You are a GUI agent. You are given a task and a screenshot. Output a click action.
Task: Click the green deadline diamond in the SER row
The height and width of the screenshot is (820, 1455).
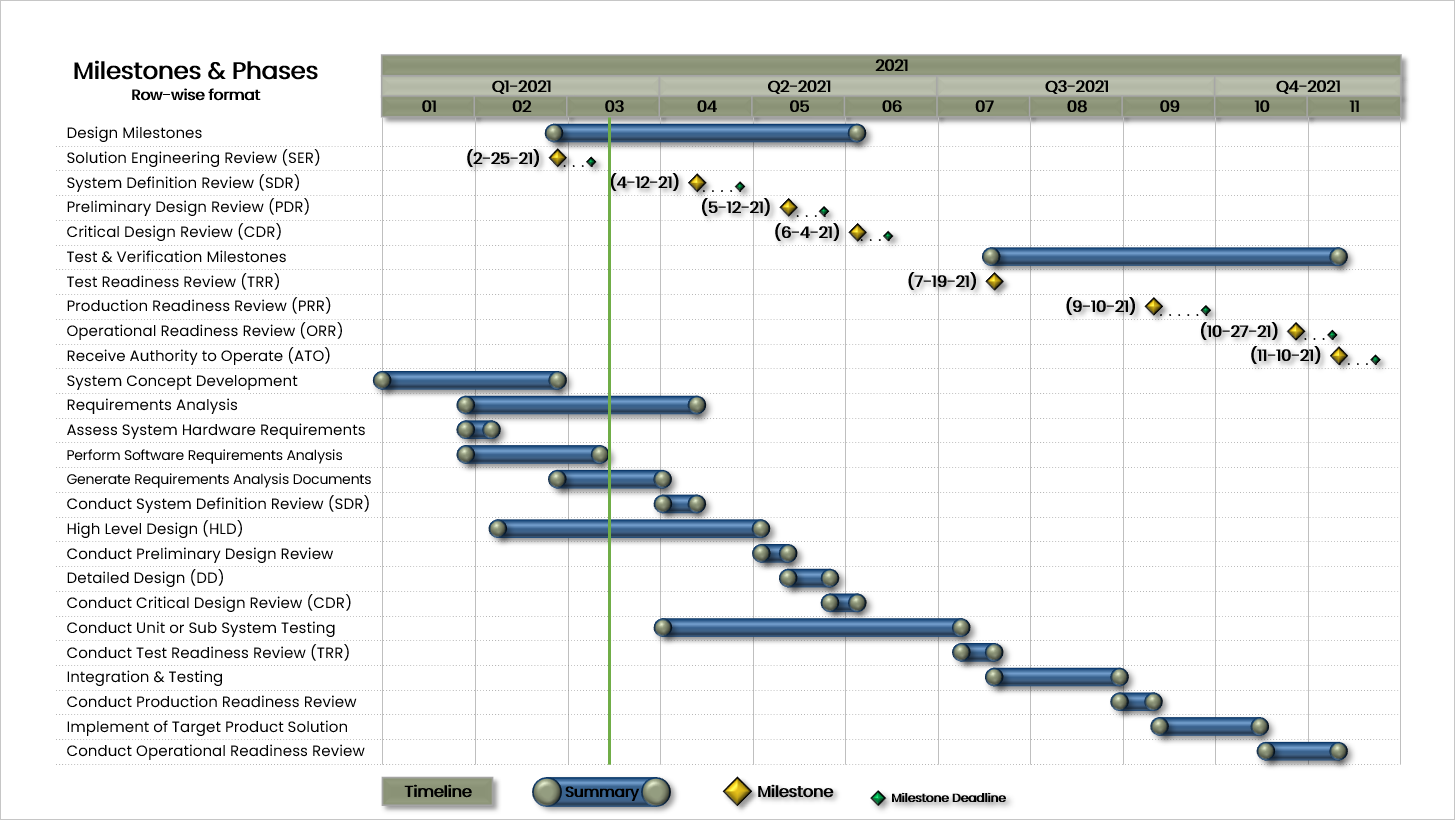591,162
